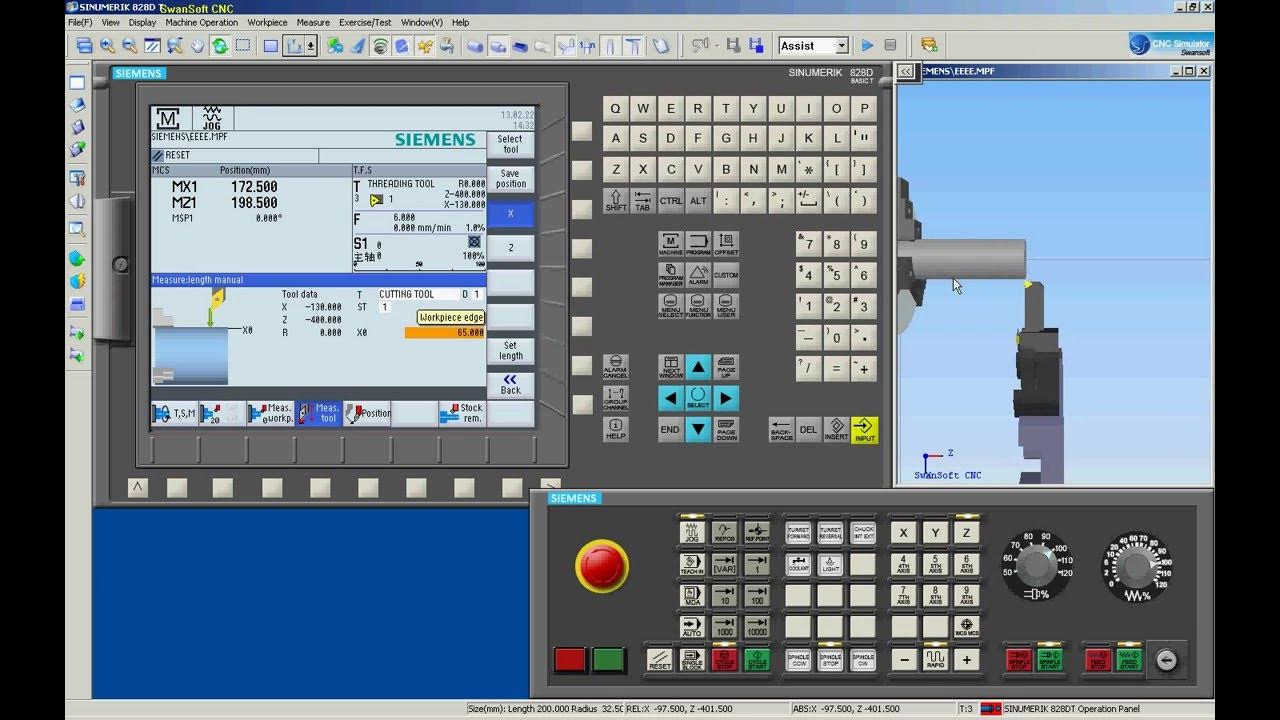This screenshot has height=720, width=1280.
Task: Click the RESET key on operation panel
Action: [659, 660]
